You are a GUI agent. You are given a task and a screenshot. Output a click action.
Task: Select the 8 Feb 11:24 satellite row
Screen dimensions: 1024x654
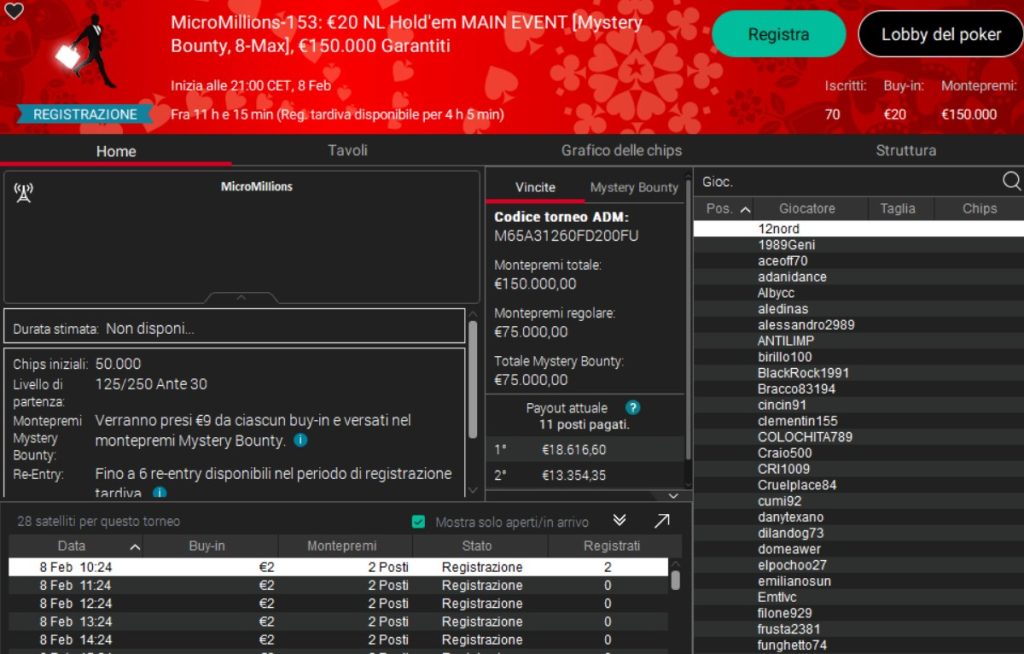pyautogui.click(x=338, y=585)
